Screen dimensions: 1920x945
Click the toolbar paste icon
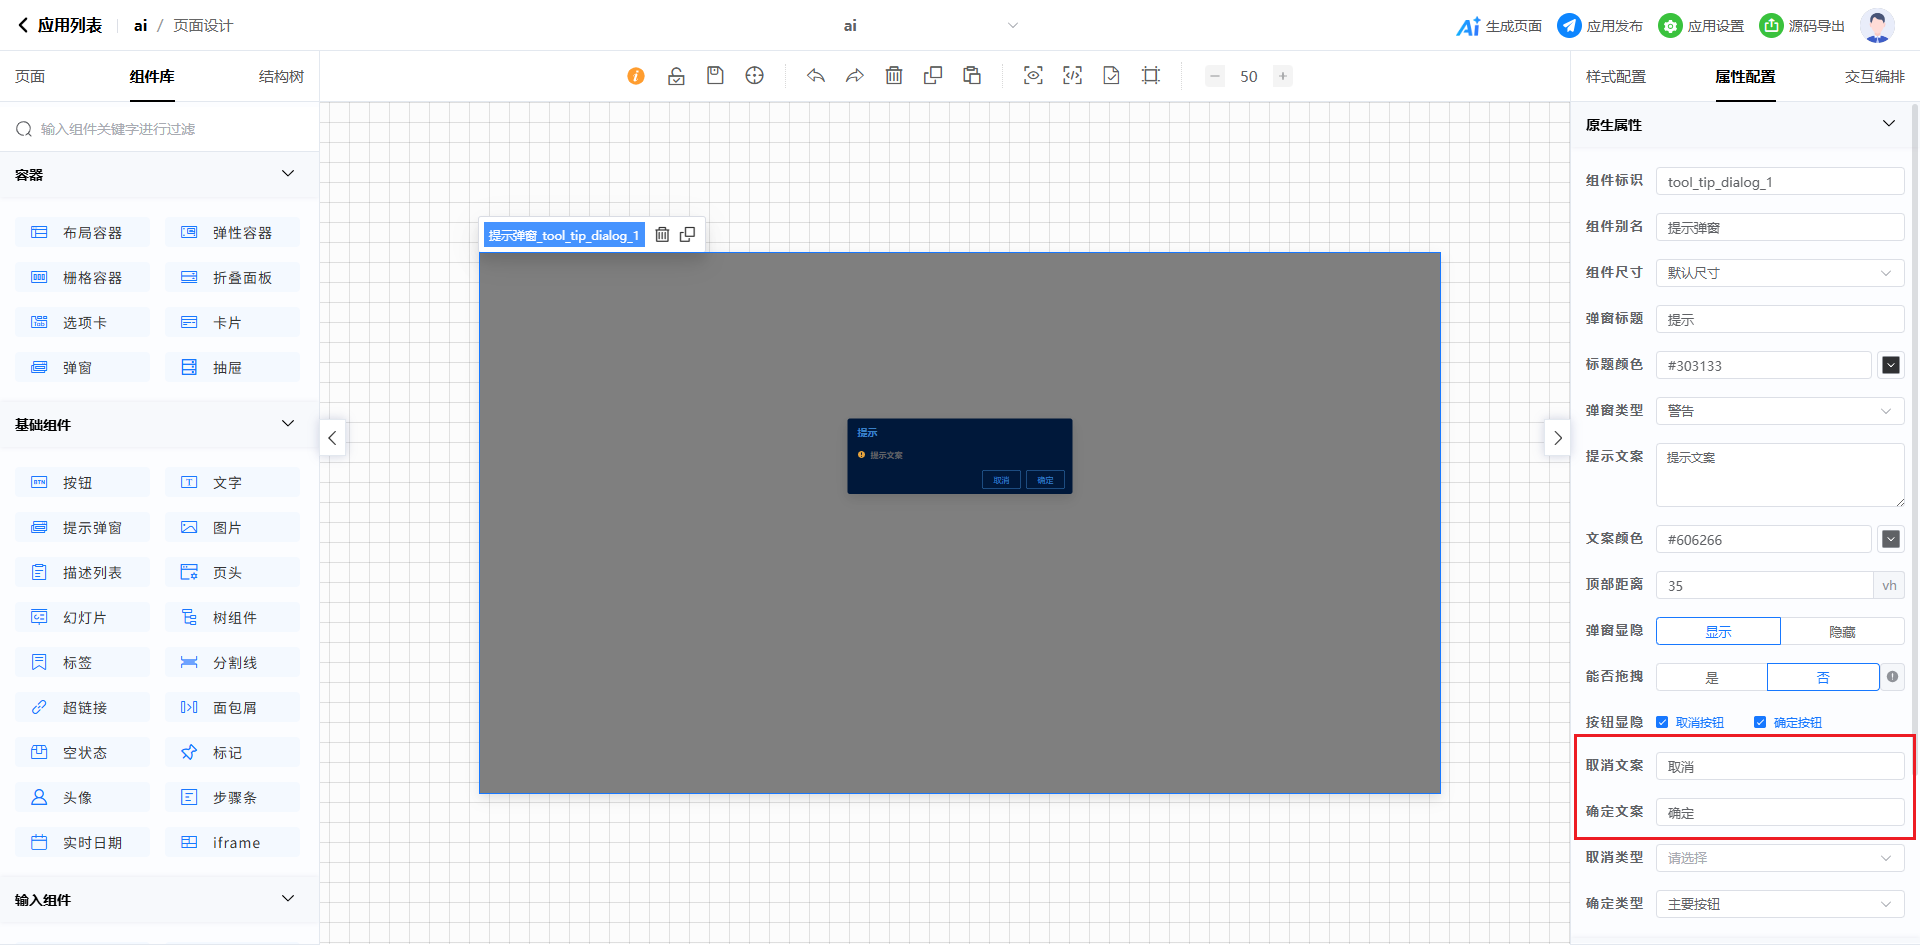pyautogui.click(x=972, y=76)
